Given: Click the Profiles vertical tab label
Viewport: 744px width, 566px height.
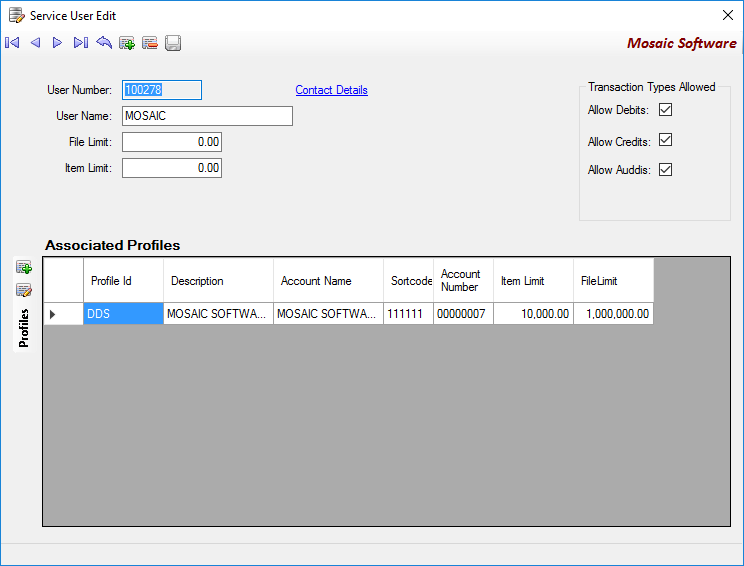Looking at the screenshot, I should coord(23,328).
